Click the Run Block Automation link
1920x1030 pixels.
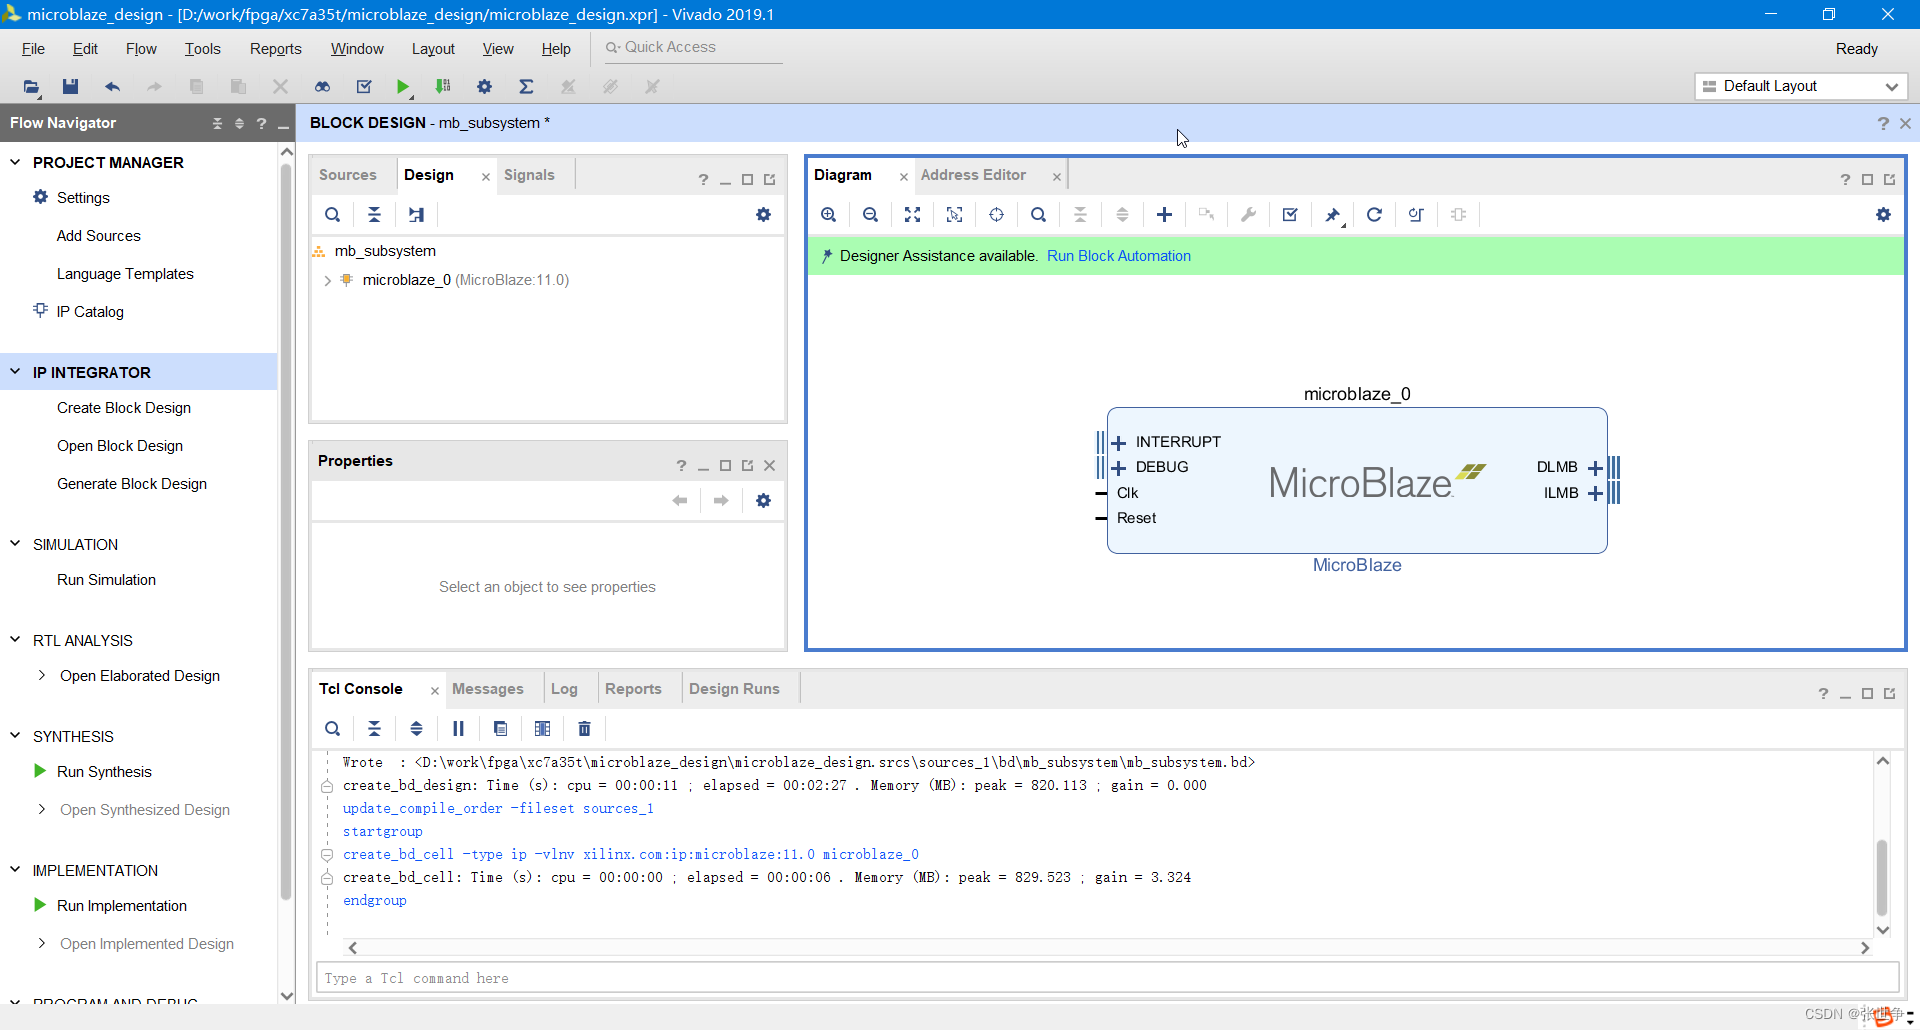point(1119,256)
